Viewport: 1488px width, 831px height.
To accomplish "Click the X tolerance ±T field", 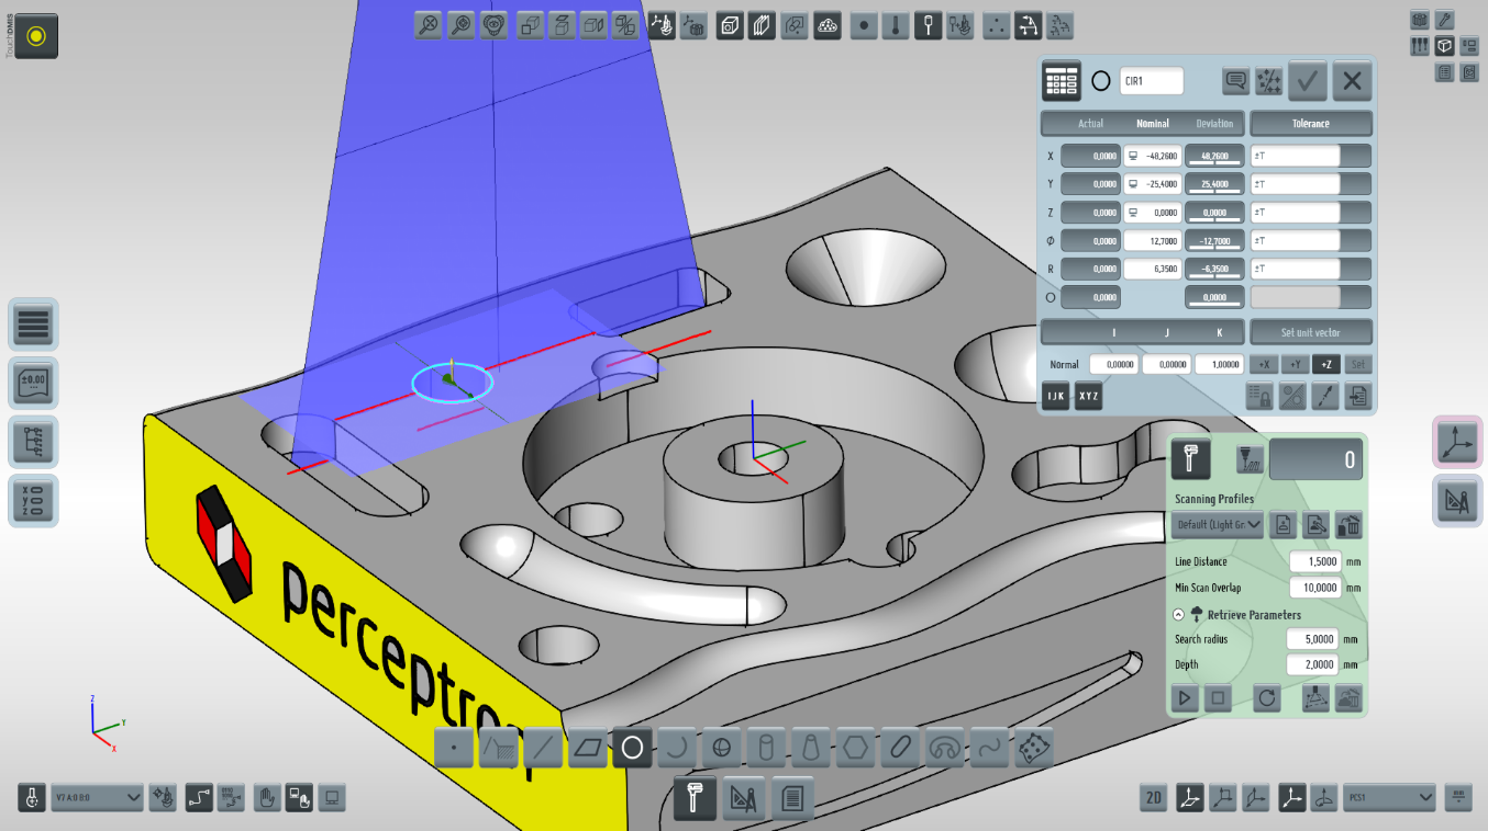I will point(1295,156).
